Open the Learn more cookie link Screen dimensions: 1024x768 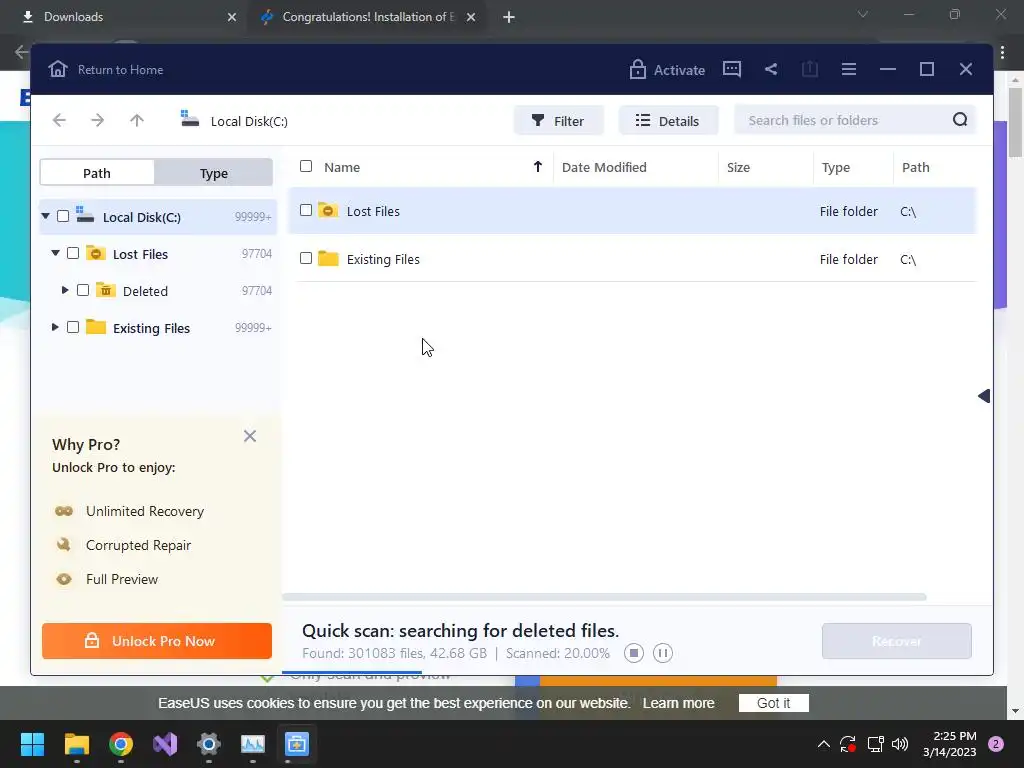coord(678,703)
